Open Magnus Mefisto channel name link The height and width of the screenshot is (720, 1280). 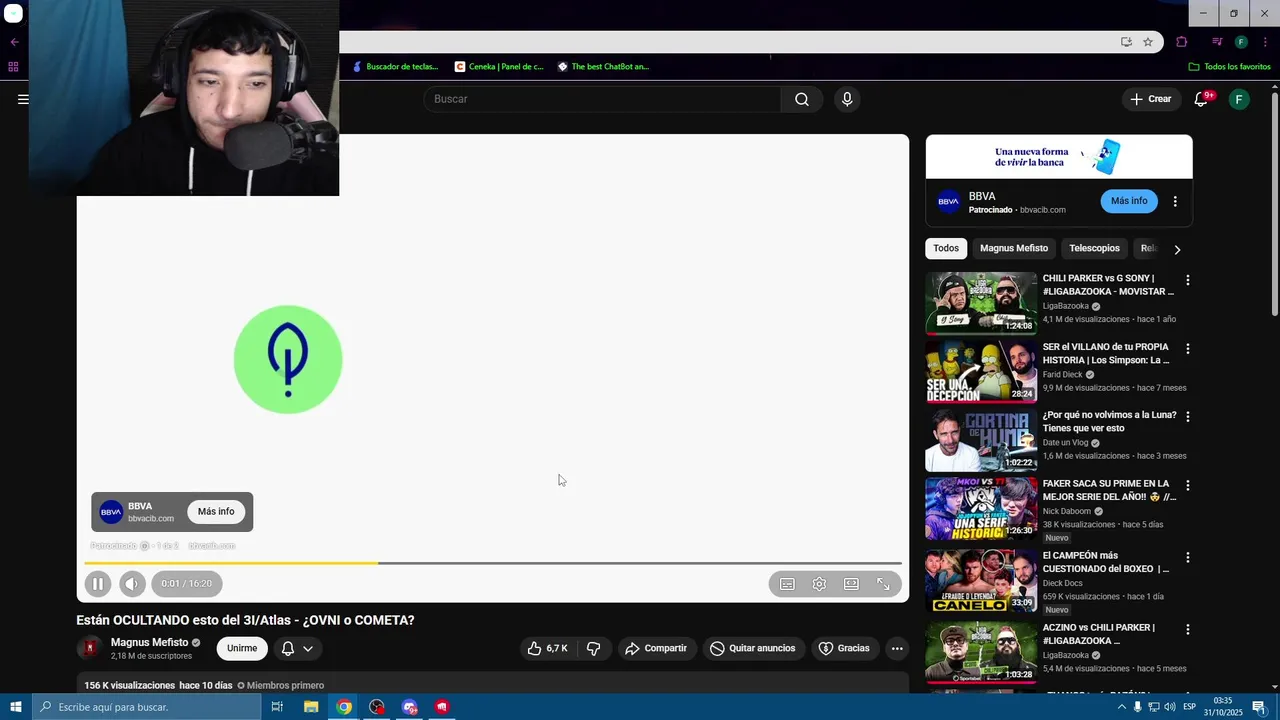(x=149, y=642)
